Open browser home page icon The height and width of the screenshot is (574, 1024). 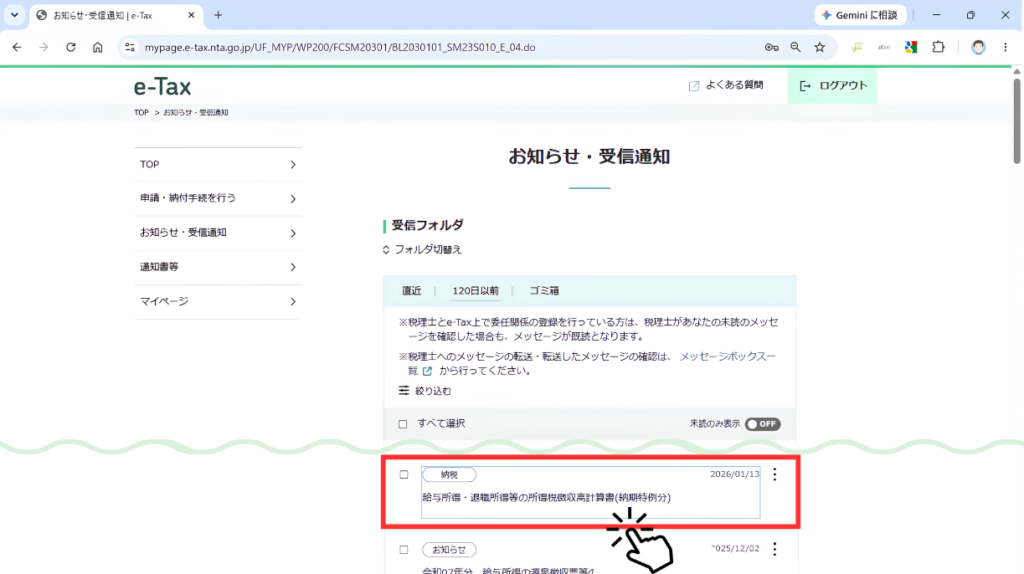tap(97, 47)
